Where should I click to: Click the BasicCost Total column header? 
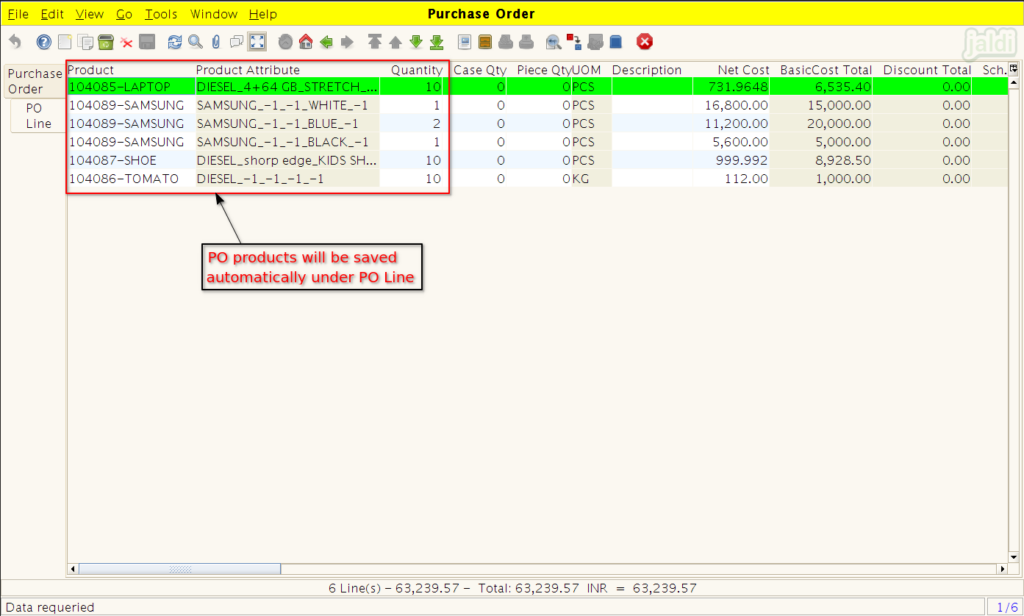coord(822,70)
